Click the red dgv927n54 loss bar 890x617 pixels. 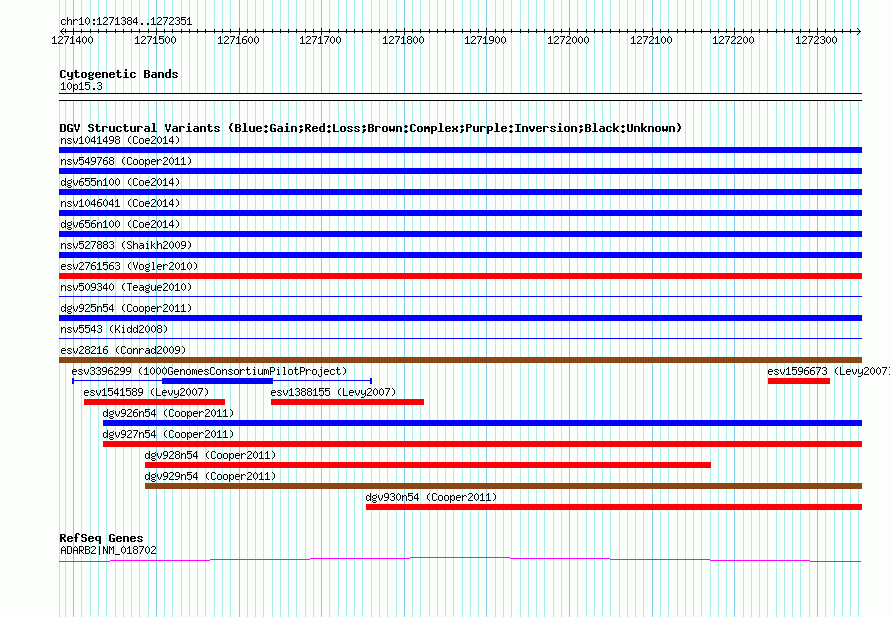(x=482, y=444)
